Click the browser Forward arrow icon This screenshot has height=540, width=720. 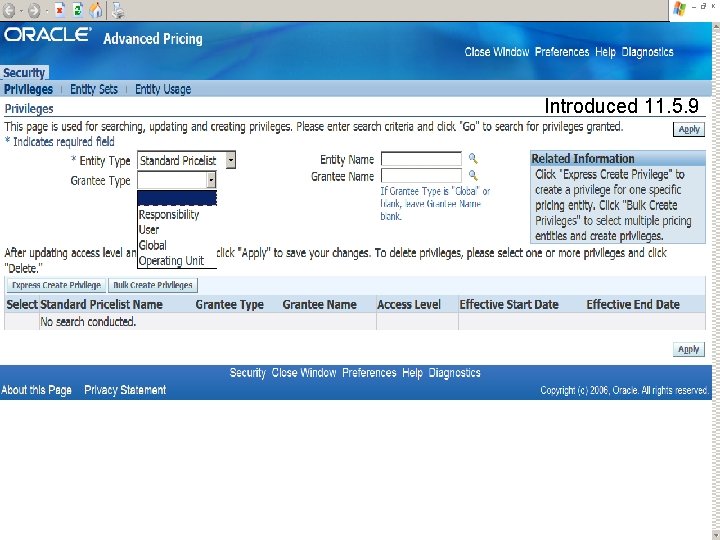click(34, 10)
